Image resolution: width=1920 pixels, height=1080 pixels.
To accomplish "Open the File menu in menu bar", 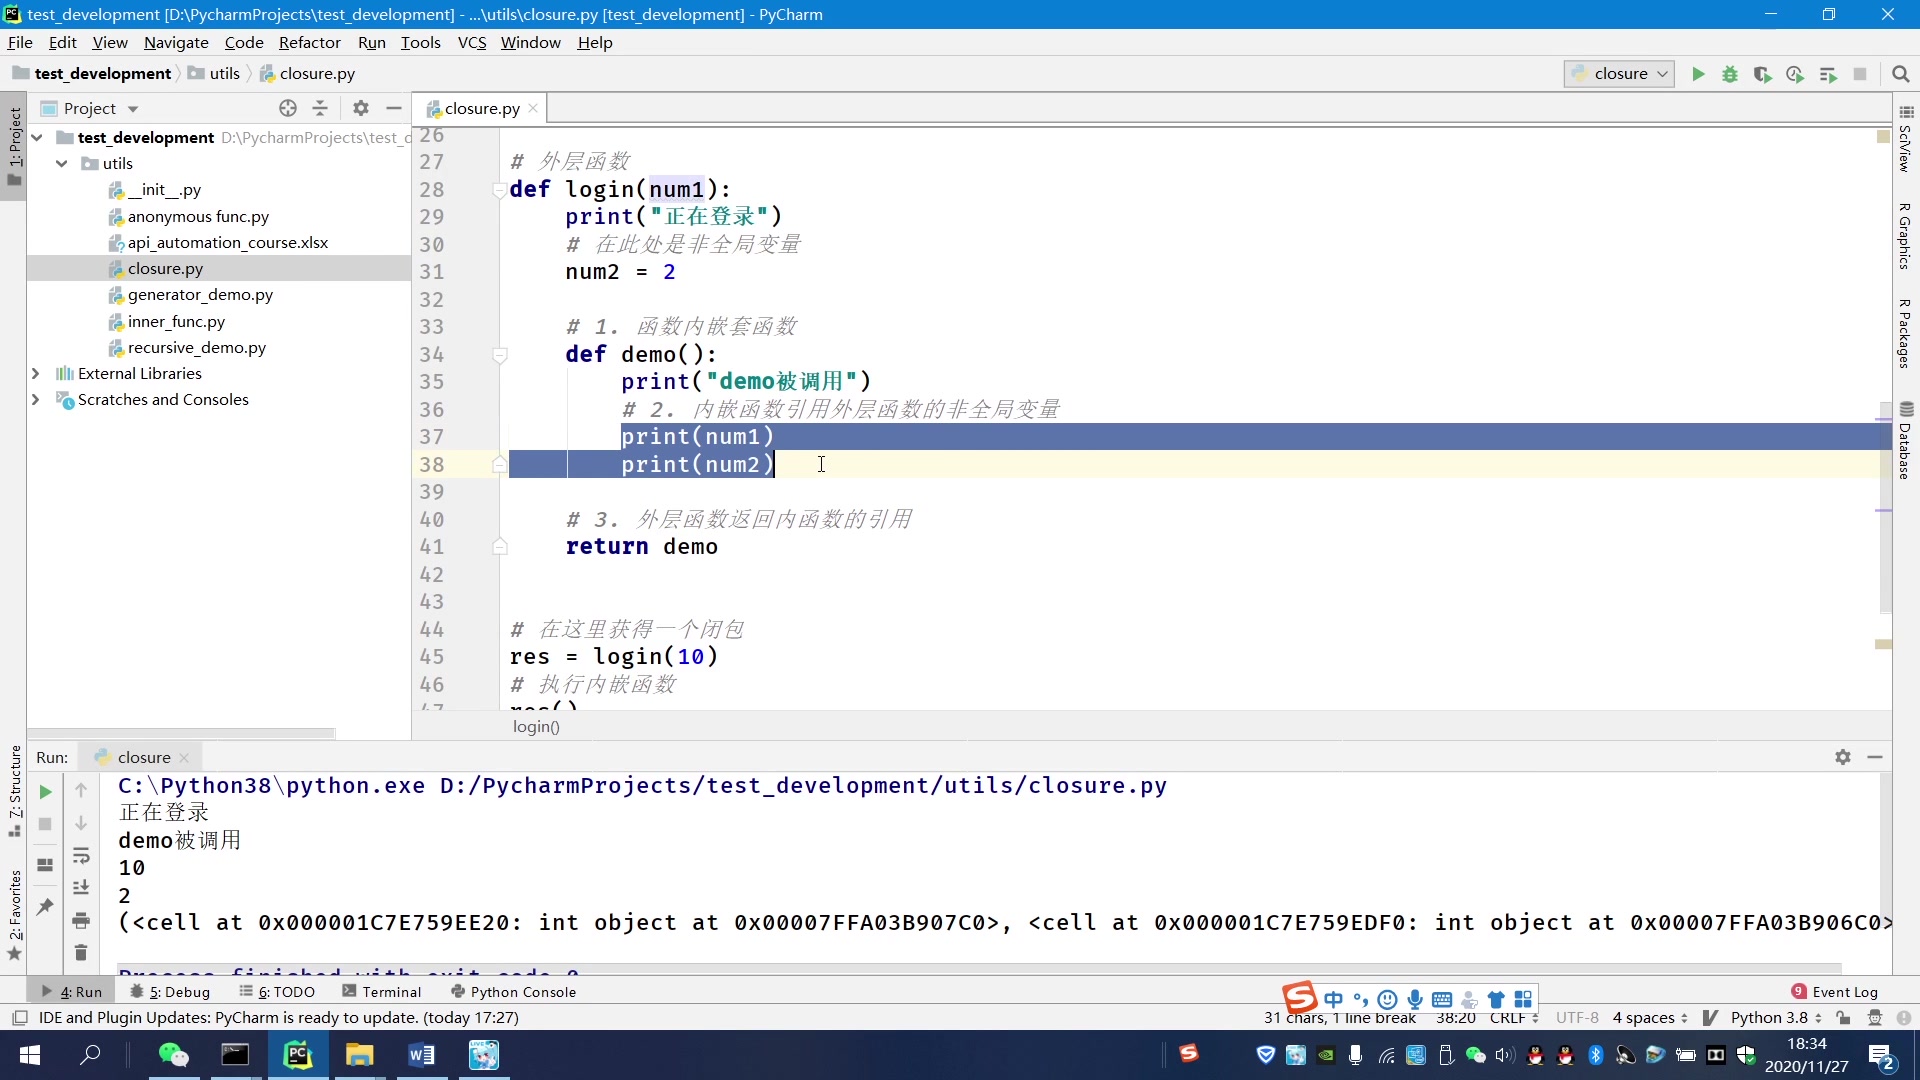I will 20,42.
